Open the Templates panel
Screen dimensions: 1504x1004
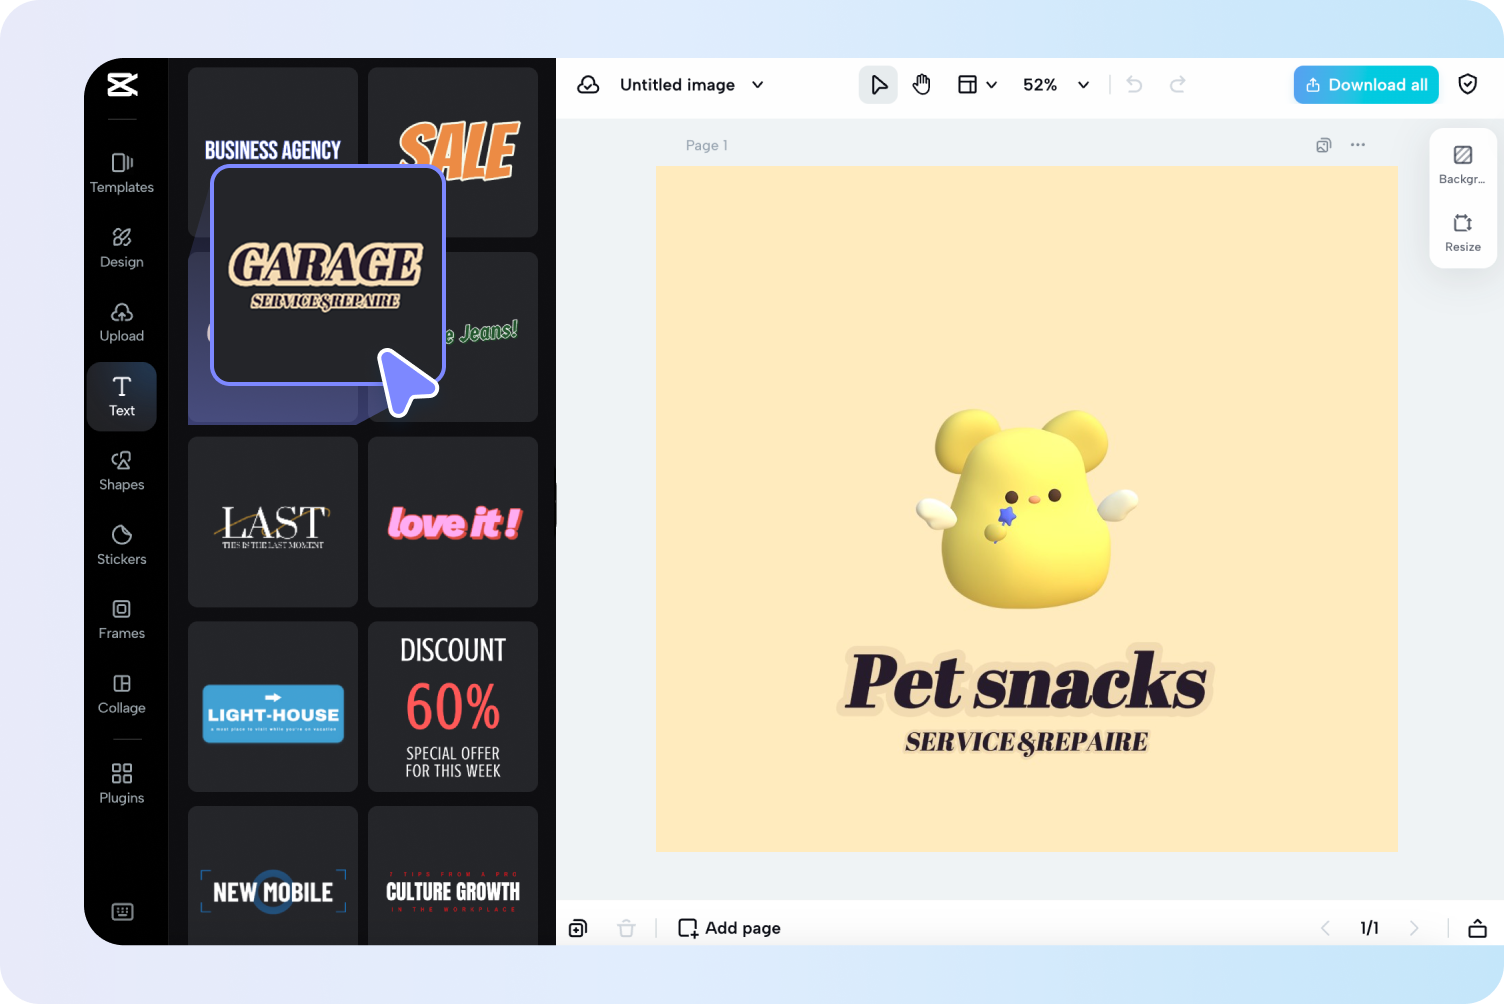122,173
